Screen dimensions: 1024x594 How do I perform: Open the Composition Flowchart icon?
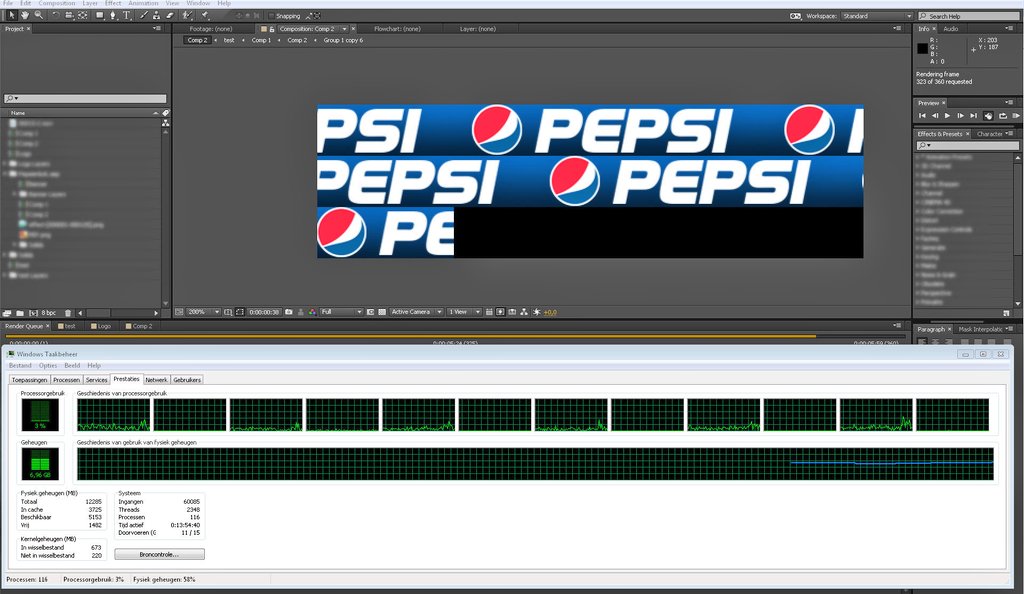524,312
